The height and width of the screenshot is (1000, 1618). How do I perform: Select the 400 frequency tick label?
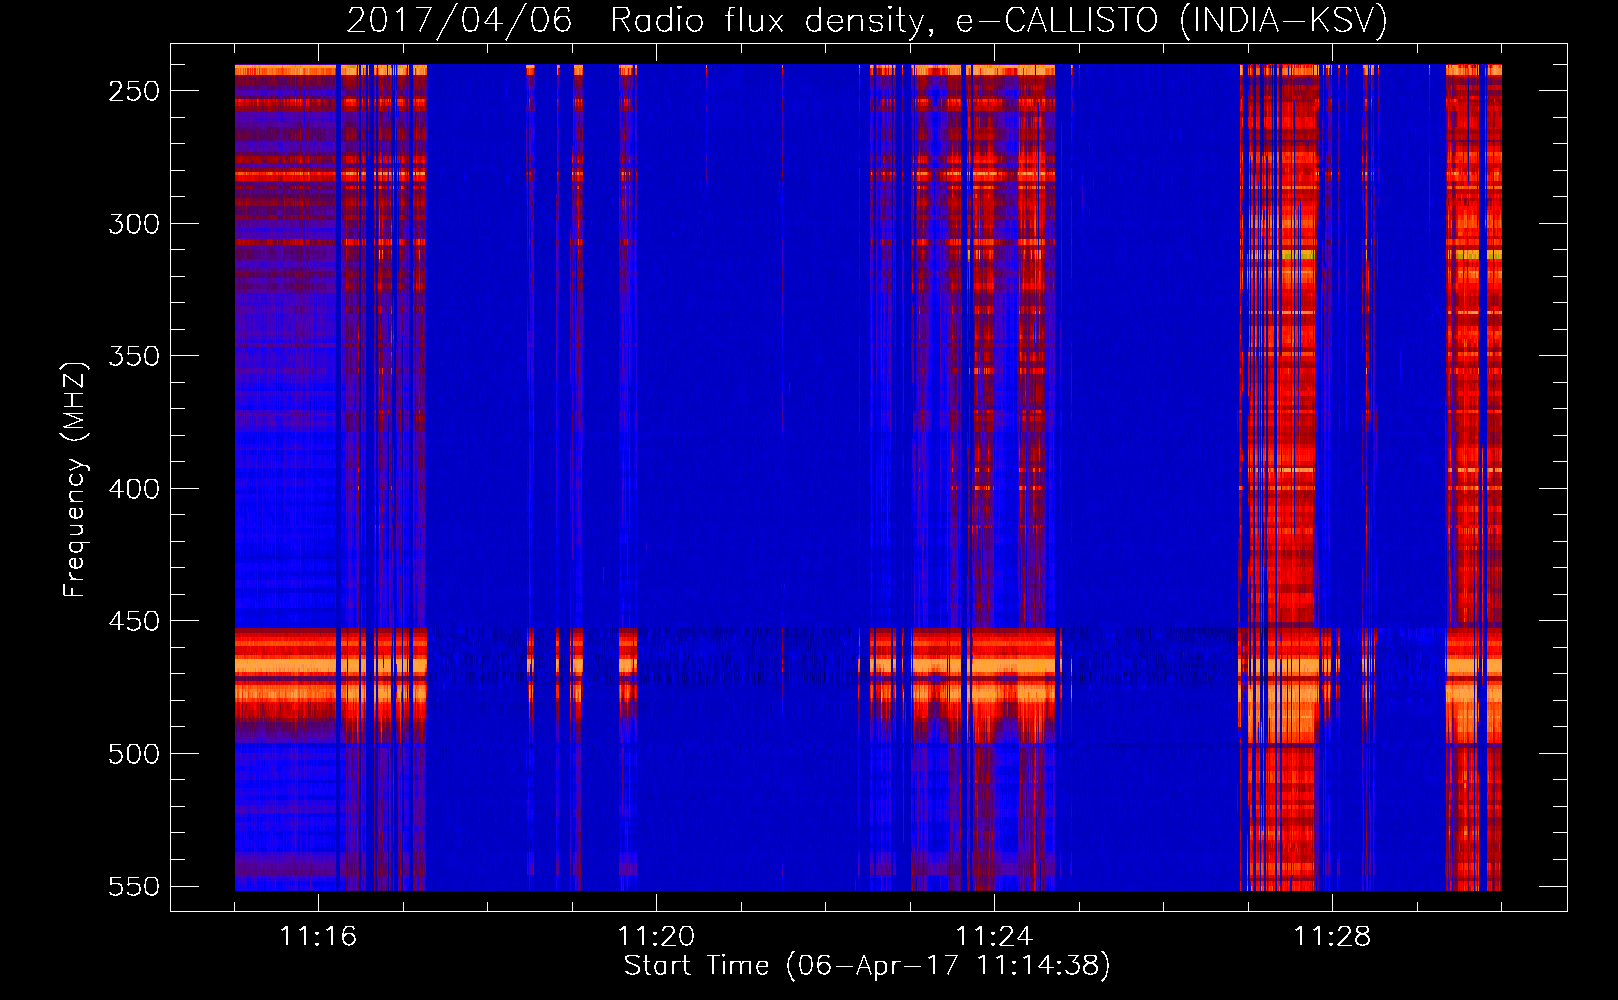134,489
